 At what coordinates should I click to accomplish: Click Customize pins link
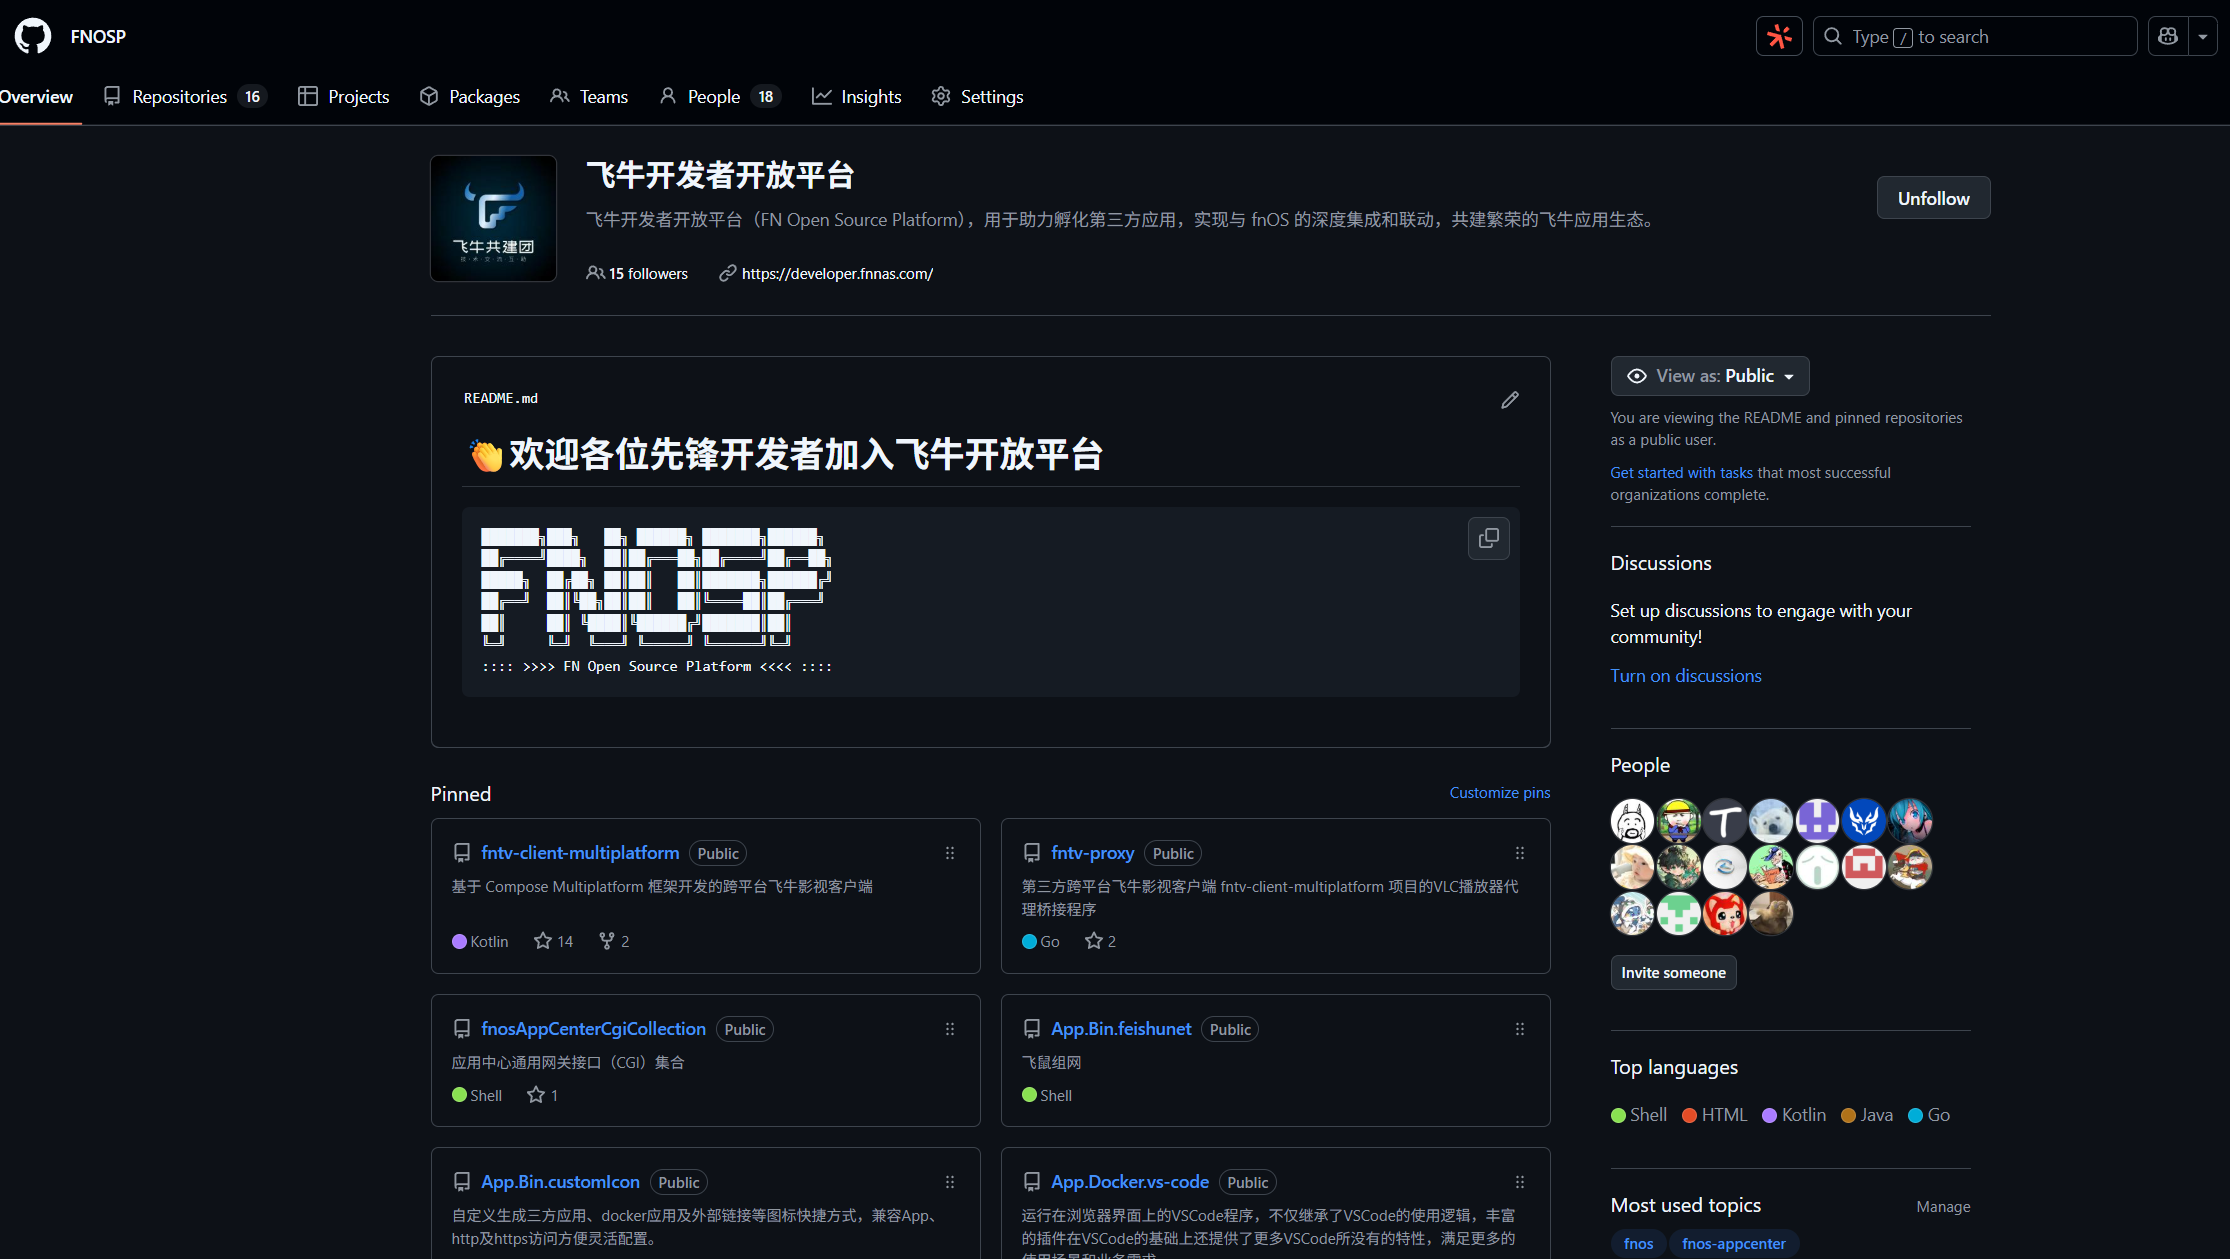click(1499, 793)
